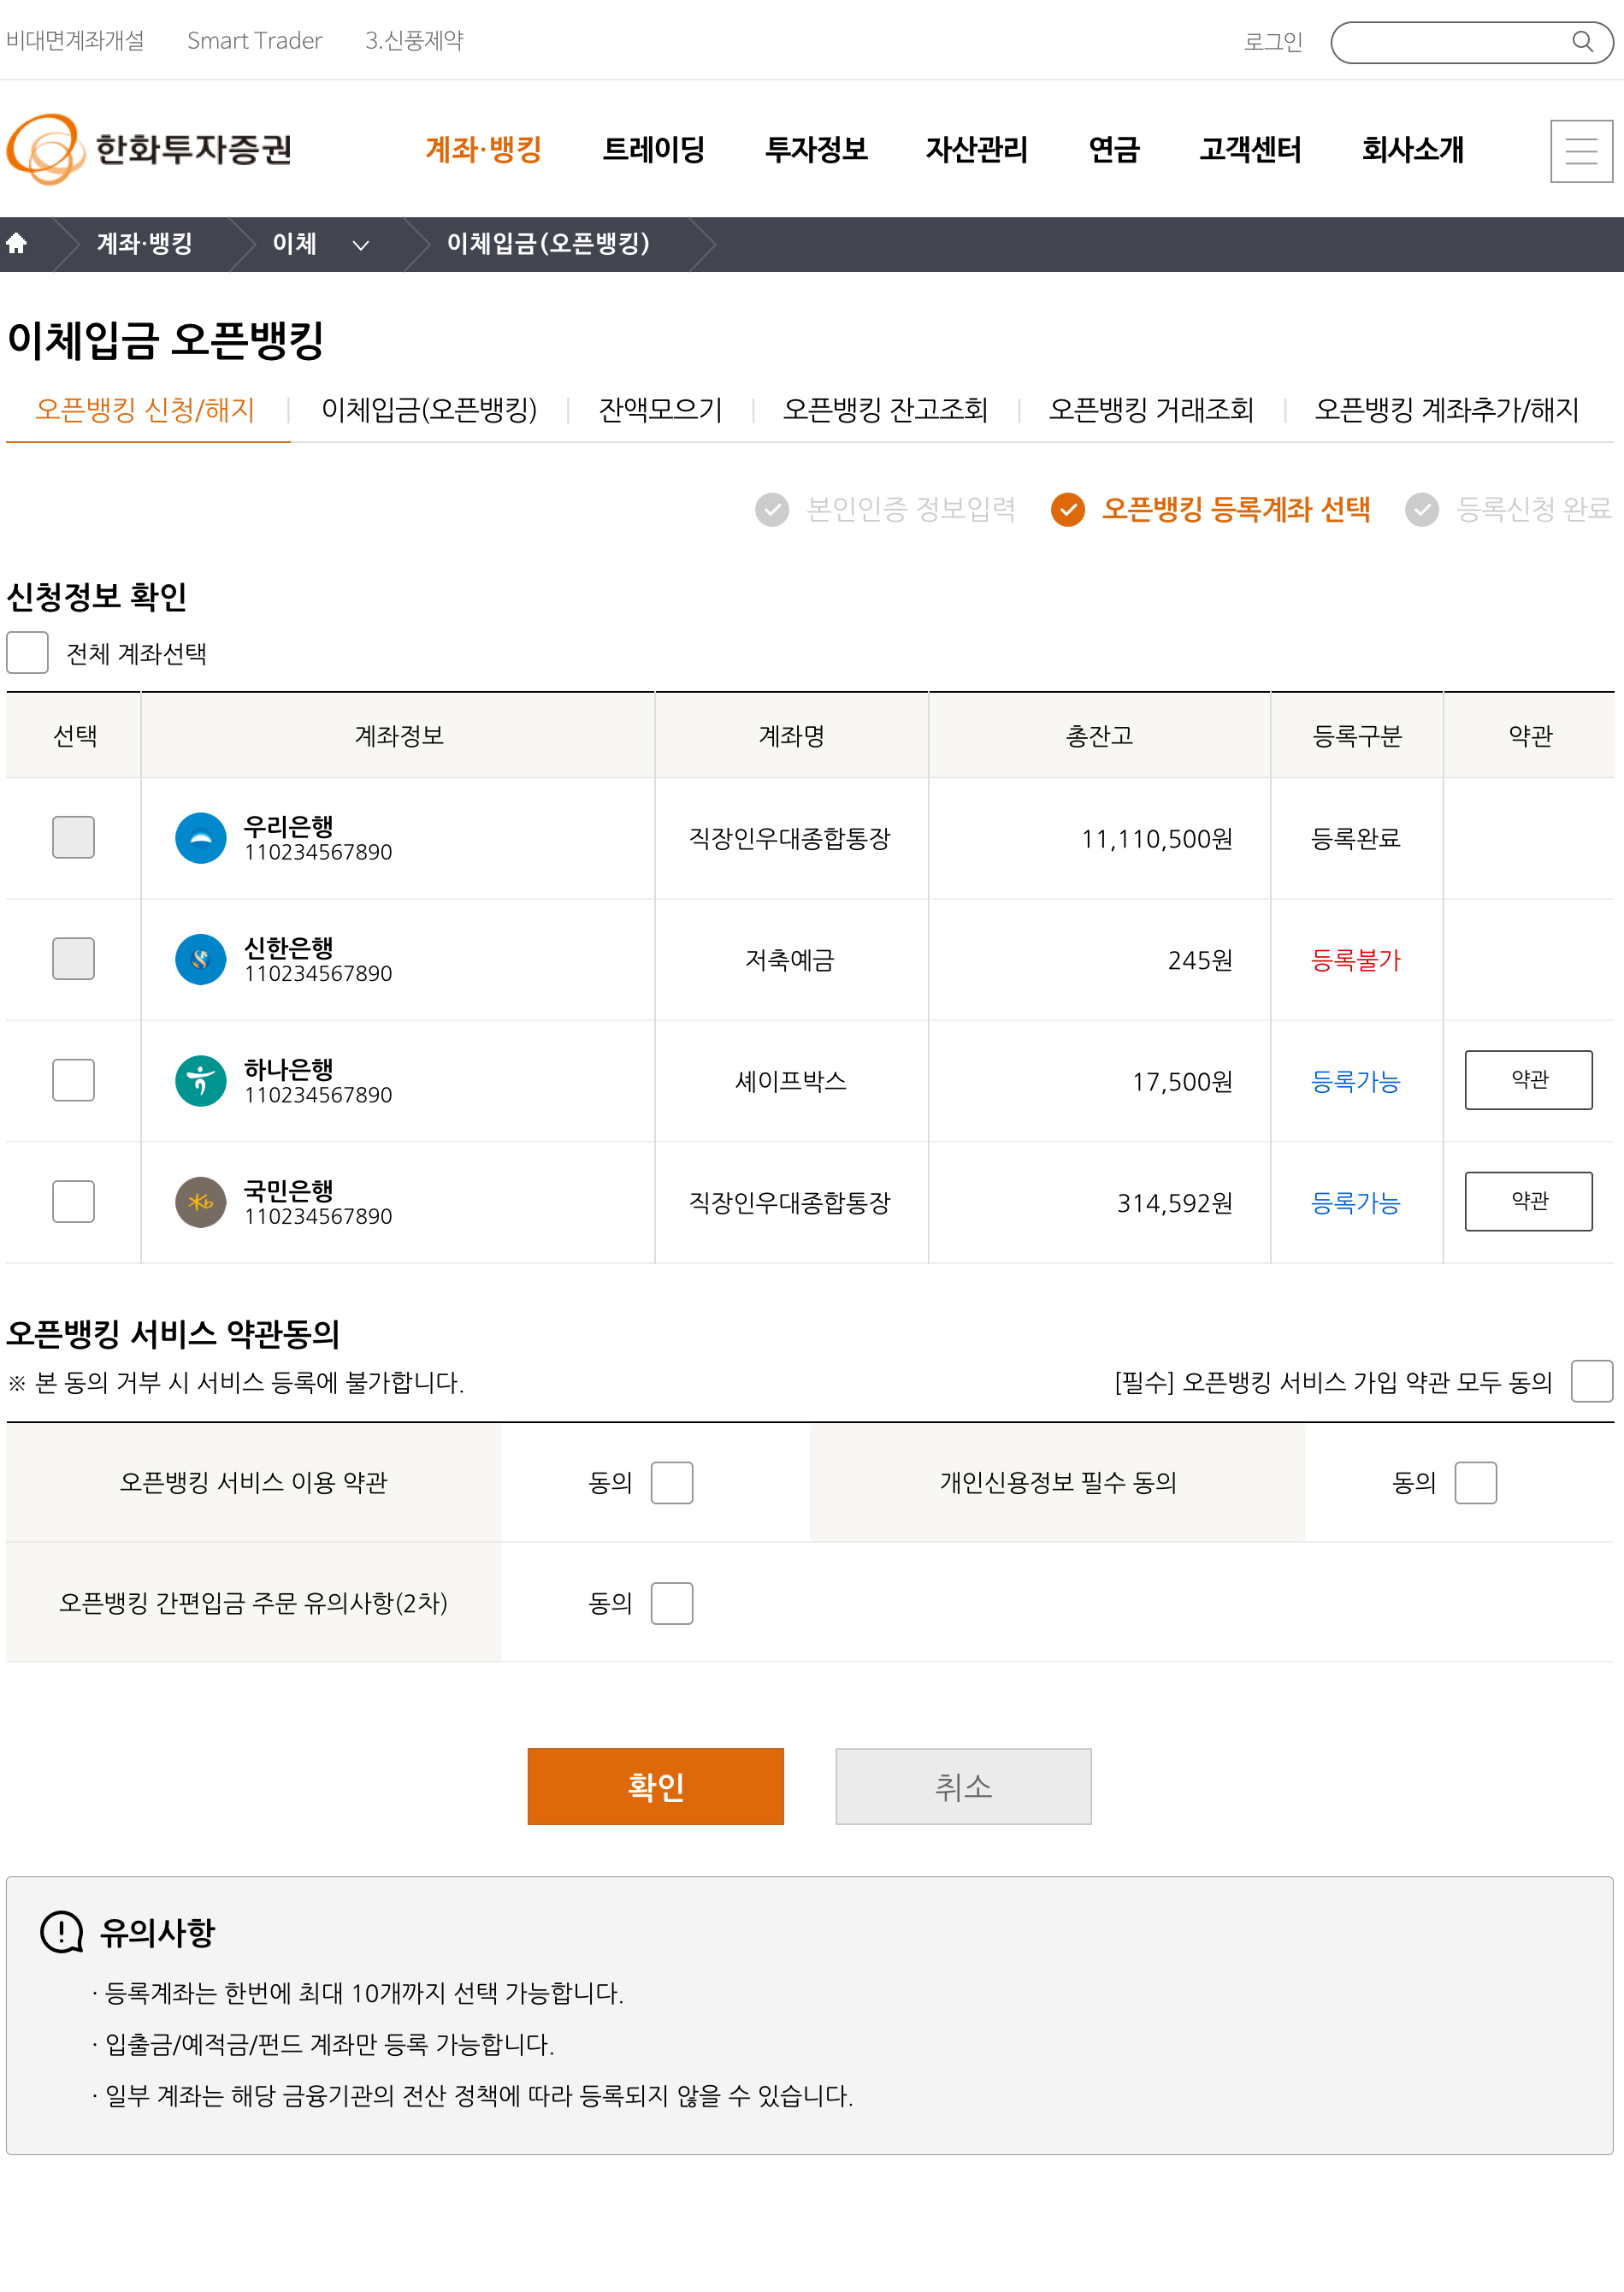
Task: Open the Smart Trader top link
Action: click(x=255, y=41)
